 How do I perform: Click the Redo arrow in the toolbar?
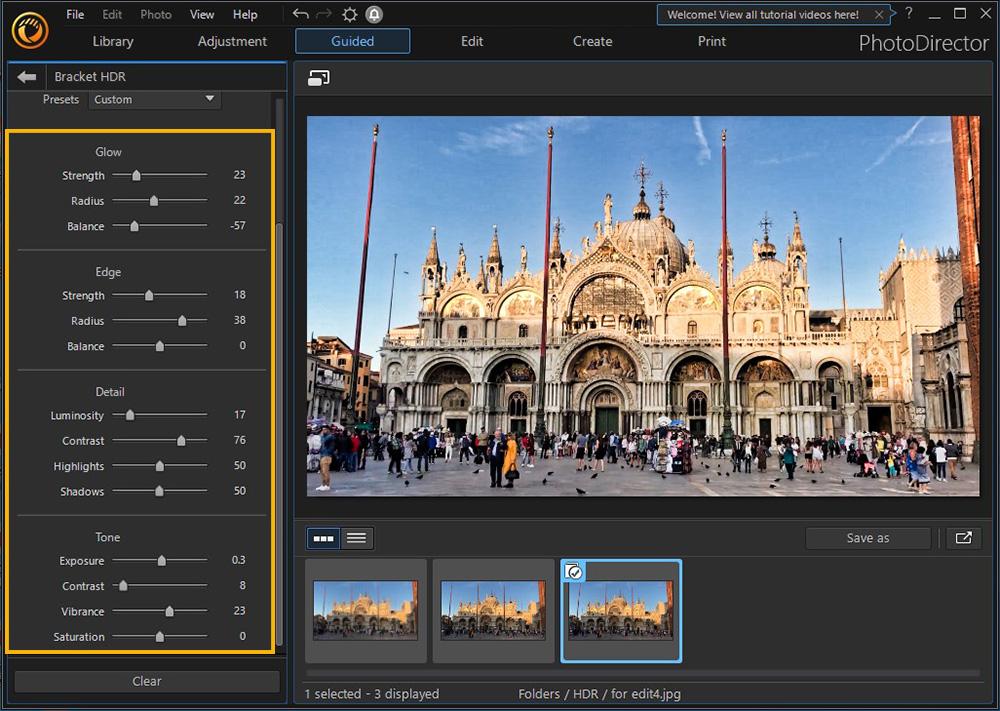click(x=322, y=14)
